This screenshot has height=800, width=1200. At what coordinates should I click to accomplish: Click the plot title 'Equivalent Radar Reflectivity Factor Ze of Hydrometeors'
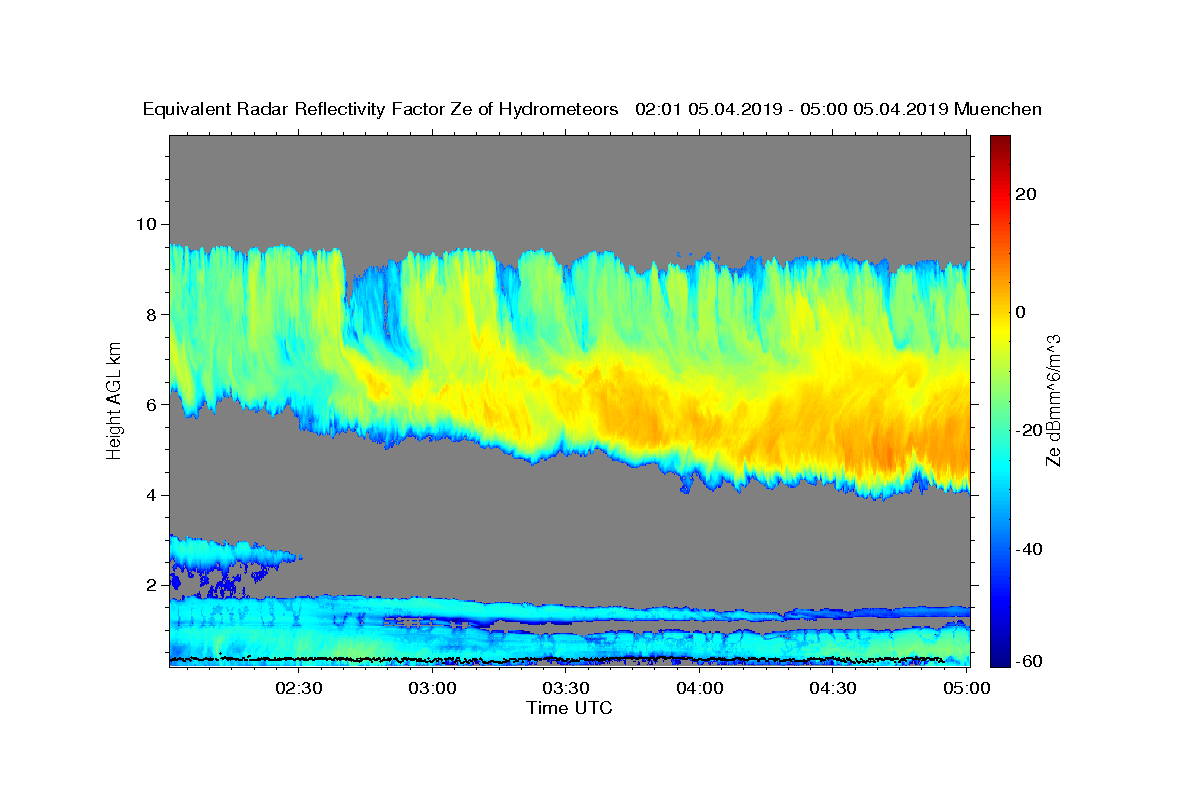click(x=381, y=110)
